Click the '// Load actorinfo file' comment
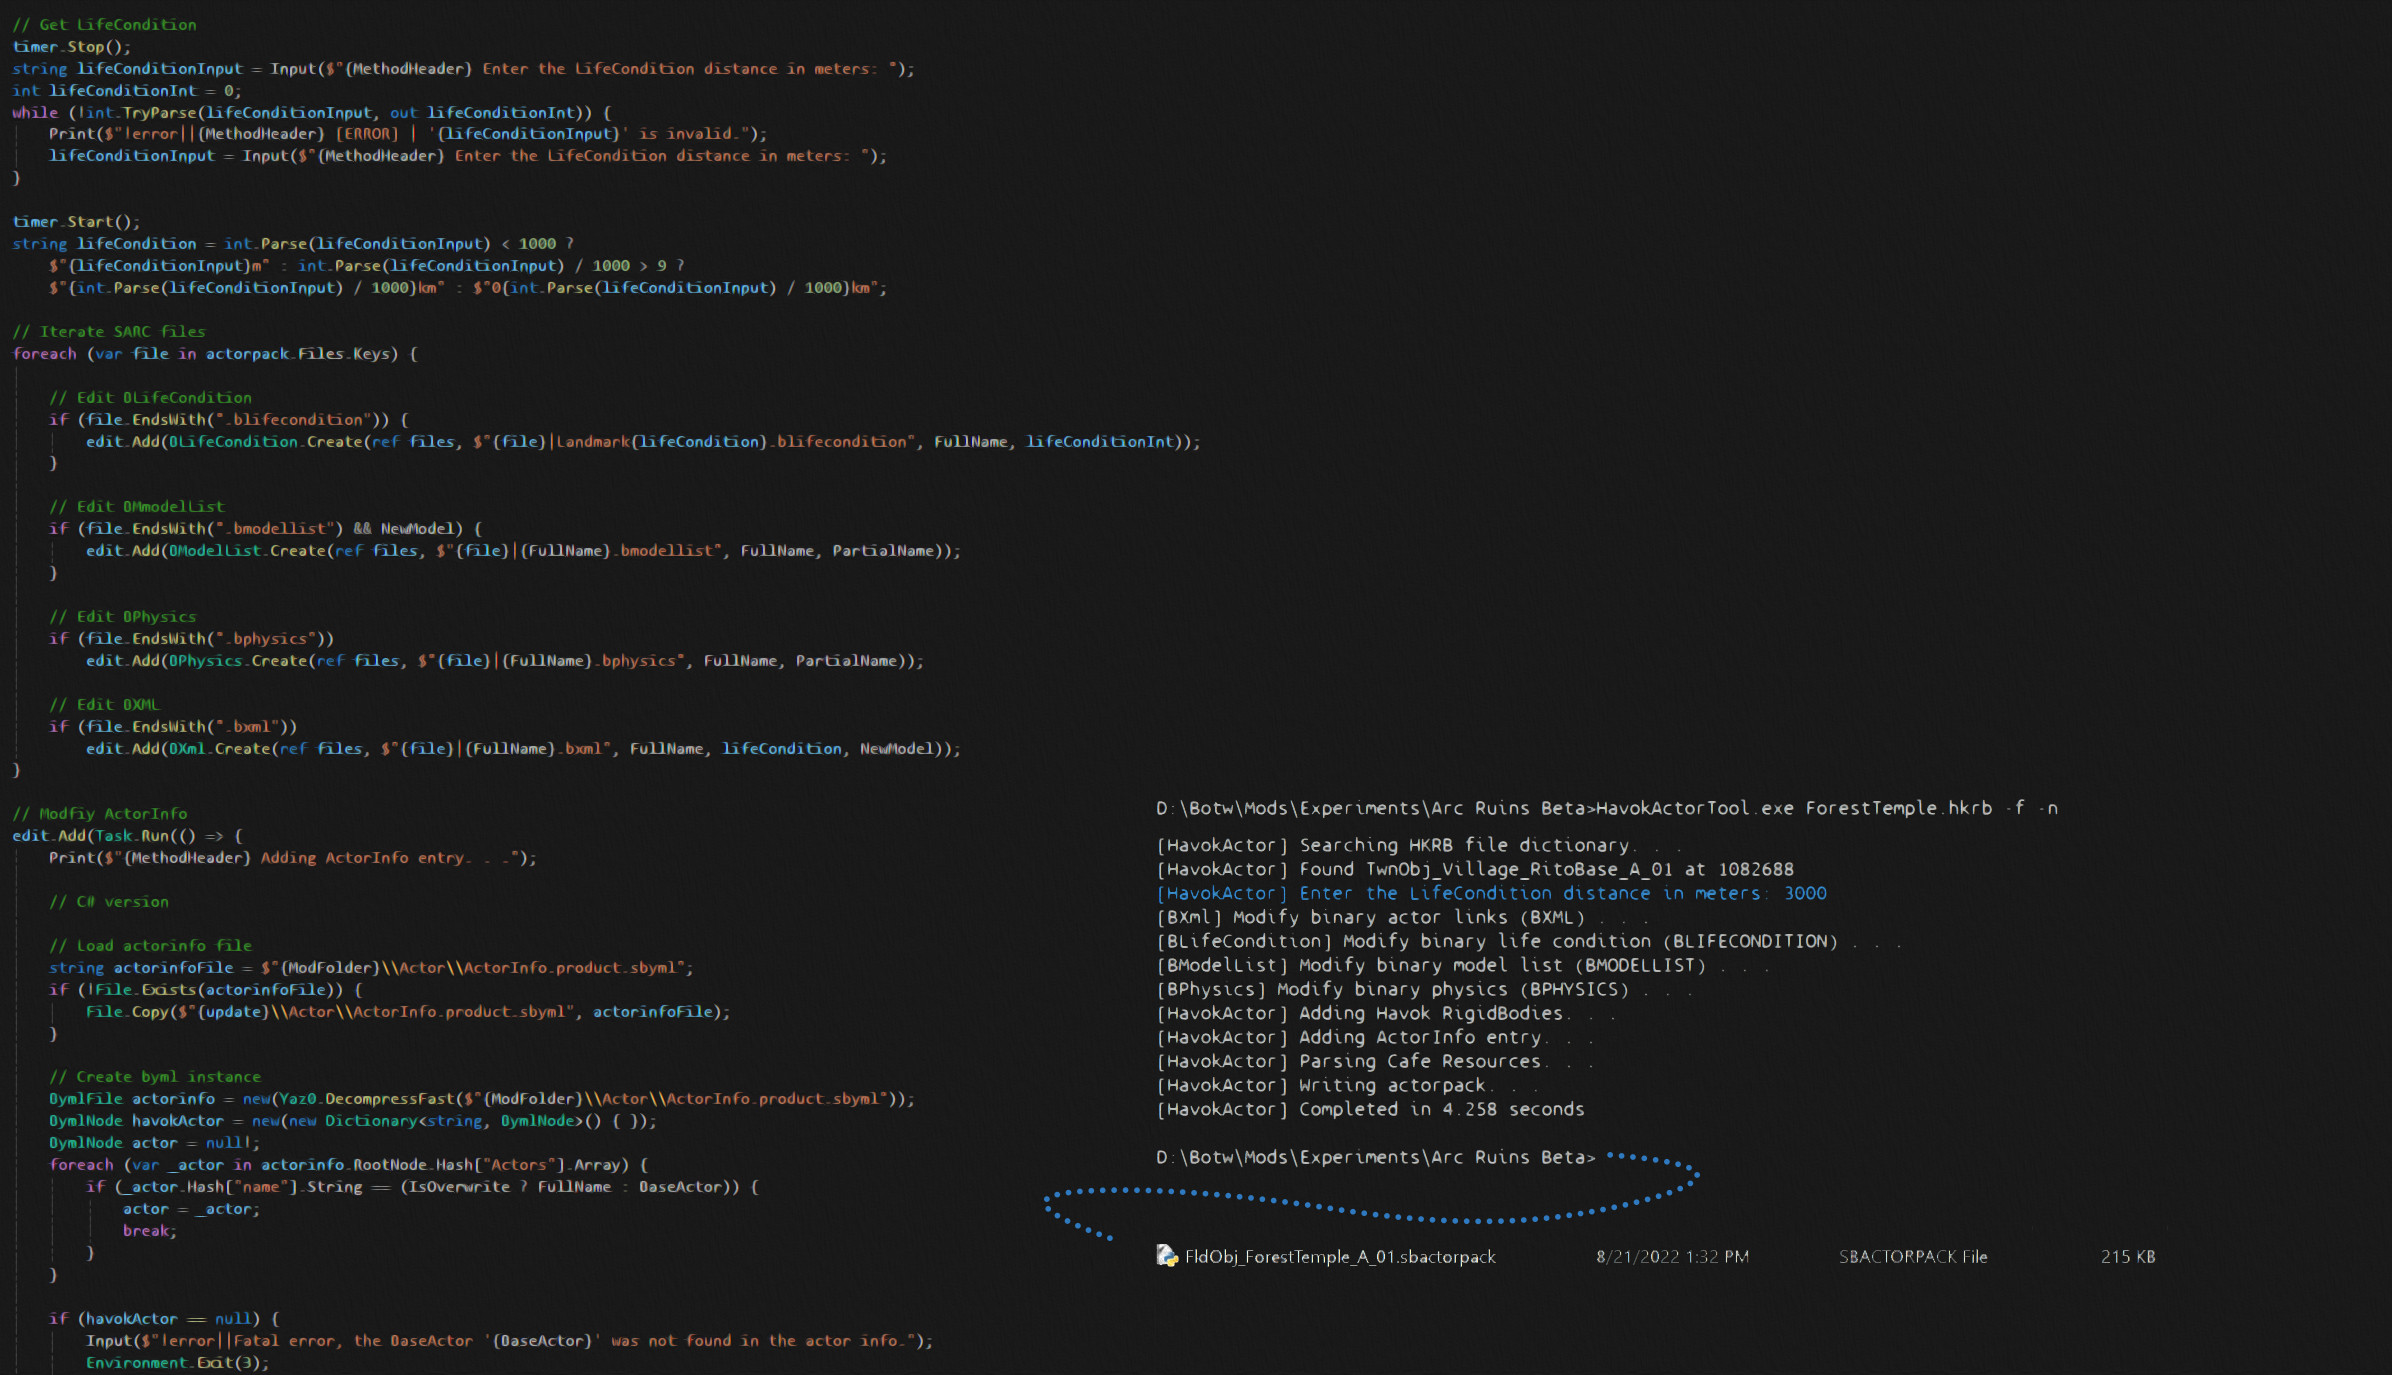 tap(150, 945)
